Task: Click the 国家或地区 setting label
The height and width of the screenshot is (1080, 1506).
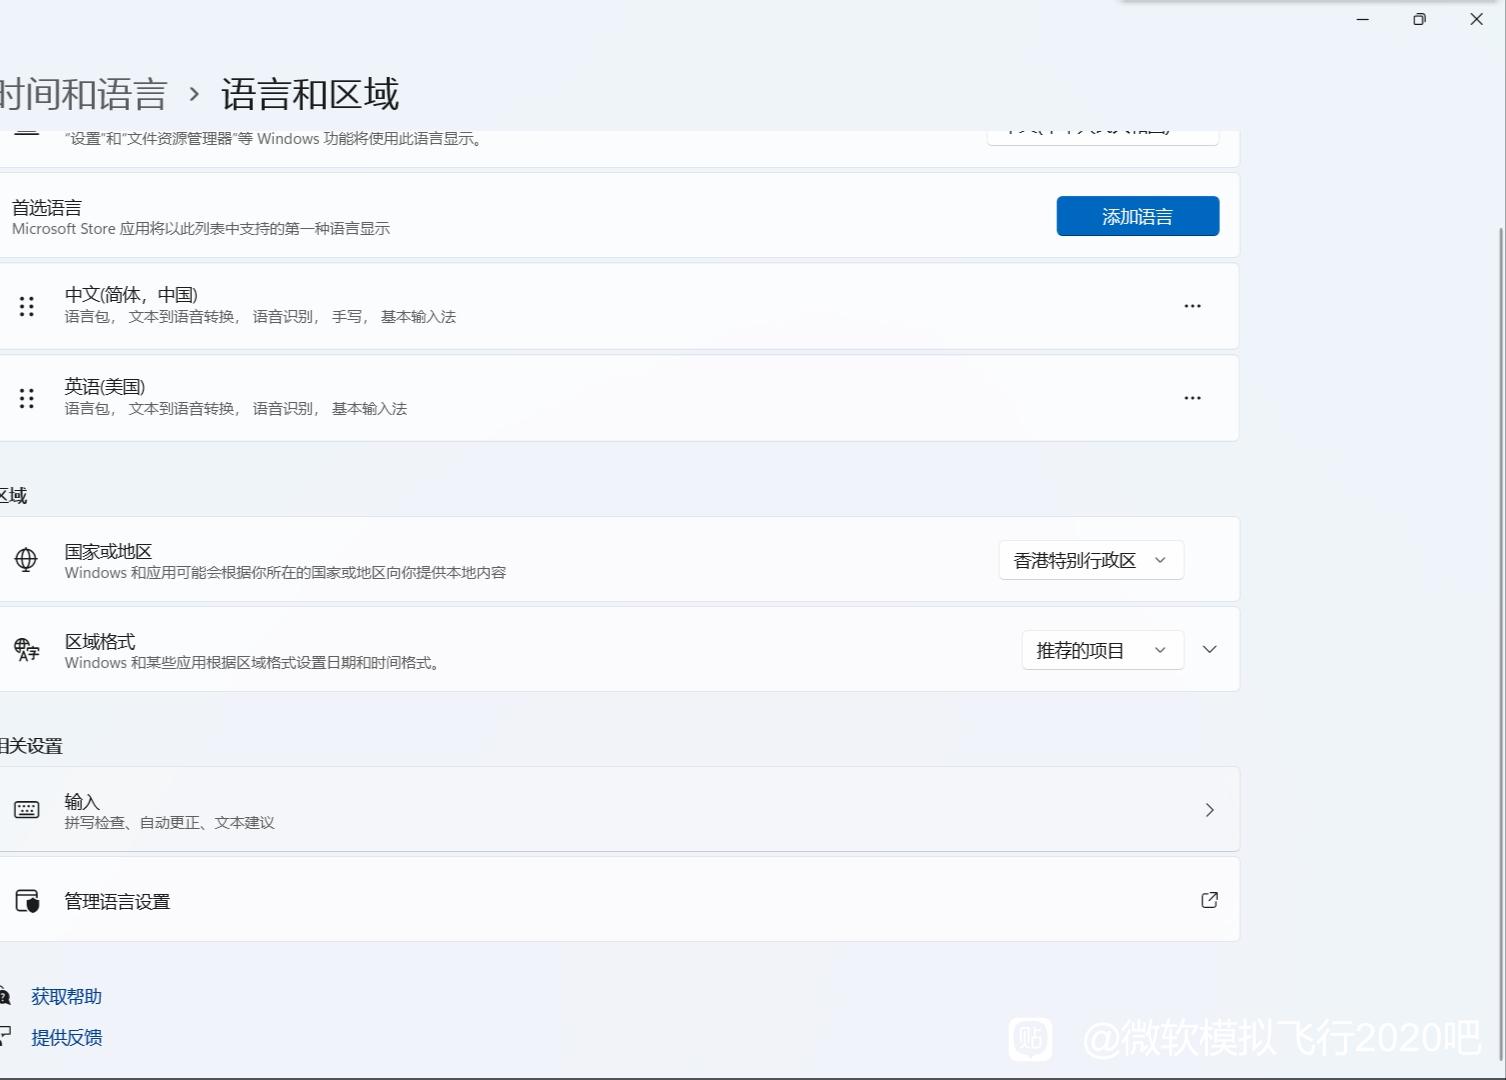Action: [x=108, y=551]
